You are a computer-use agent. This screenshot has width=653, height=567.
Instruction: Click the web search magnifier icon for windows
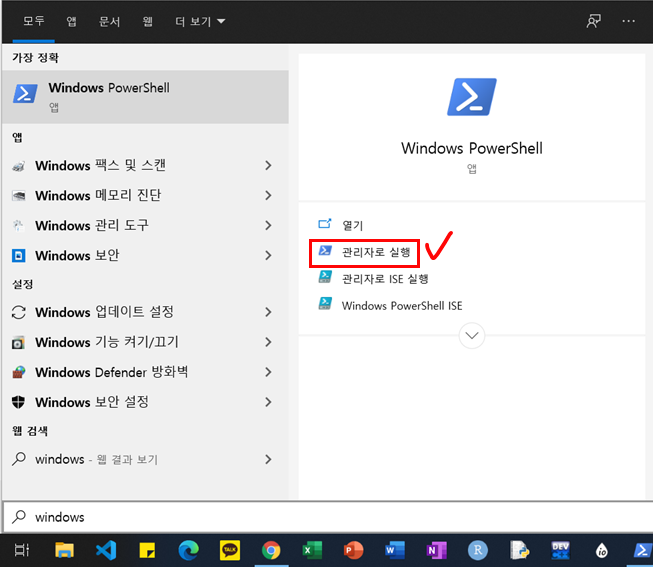(x=18, y=459)
